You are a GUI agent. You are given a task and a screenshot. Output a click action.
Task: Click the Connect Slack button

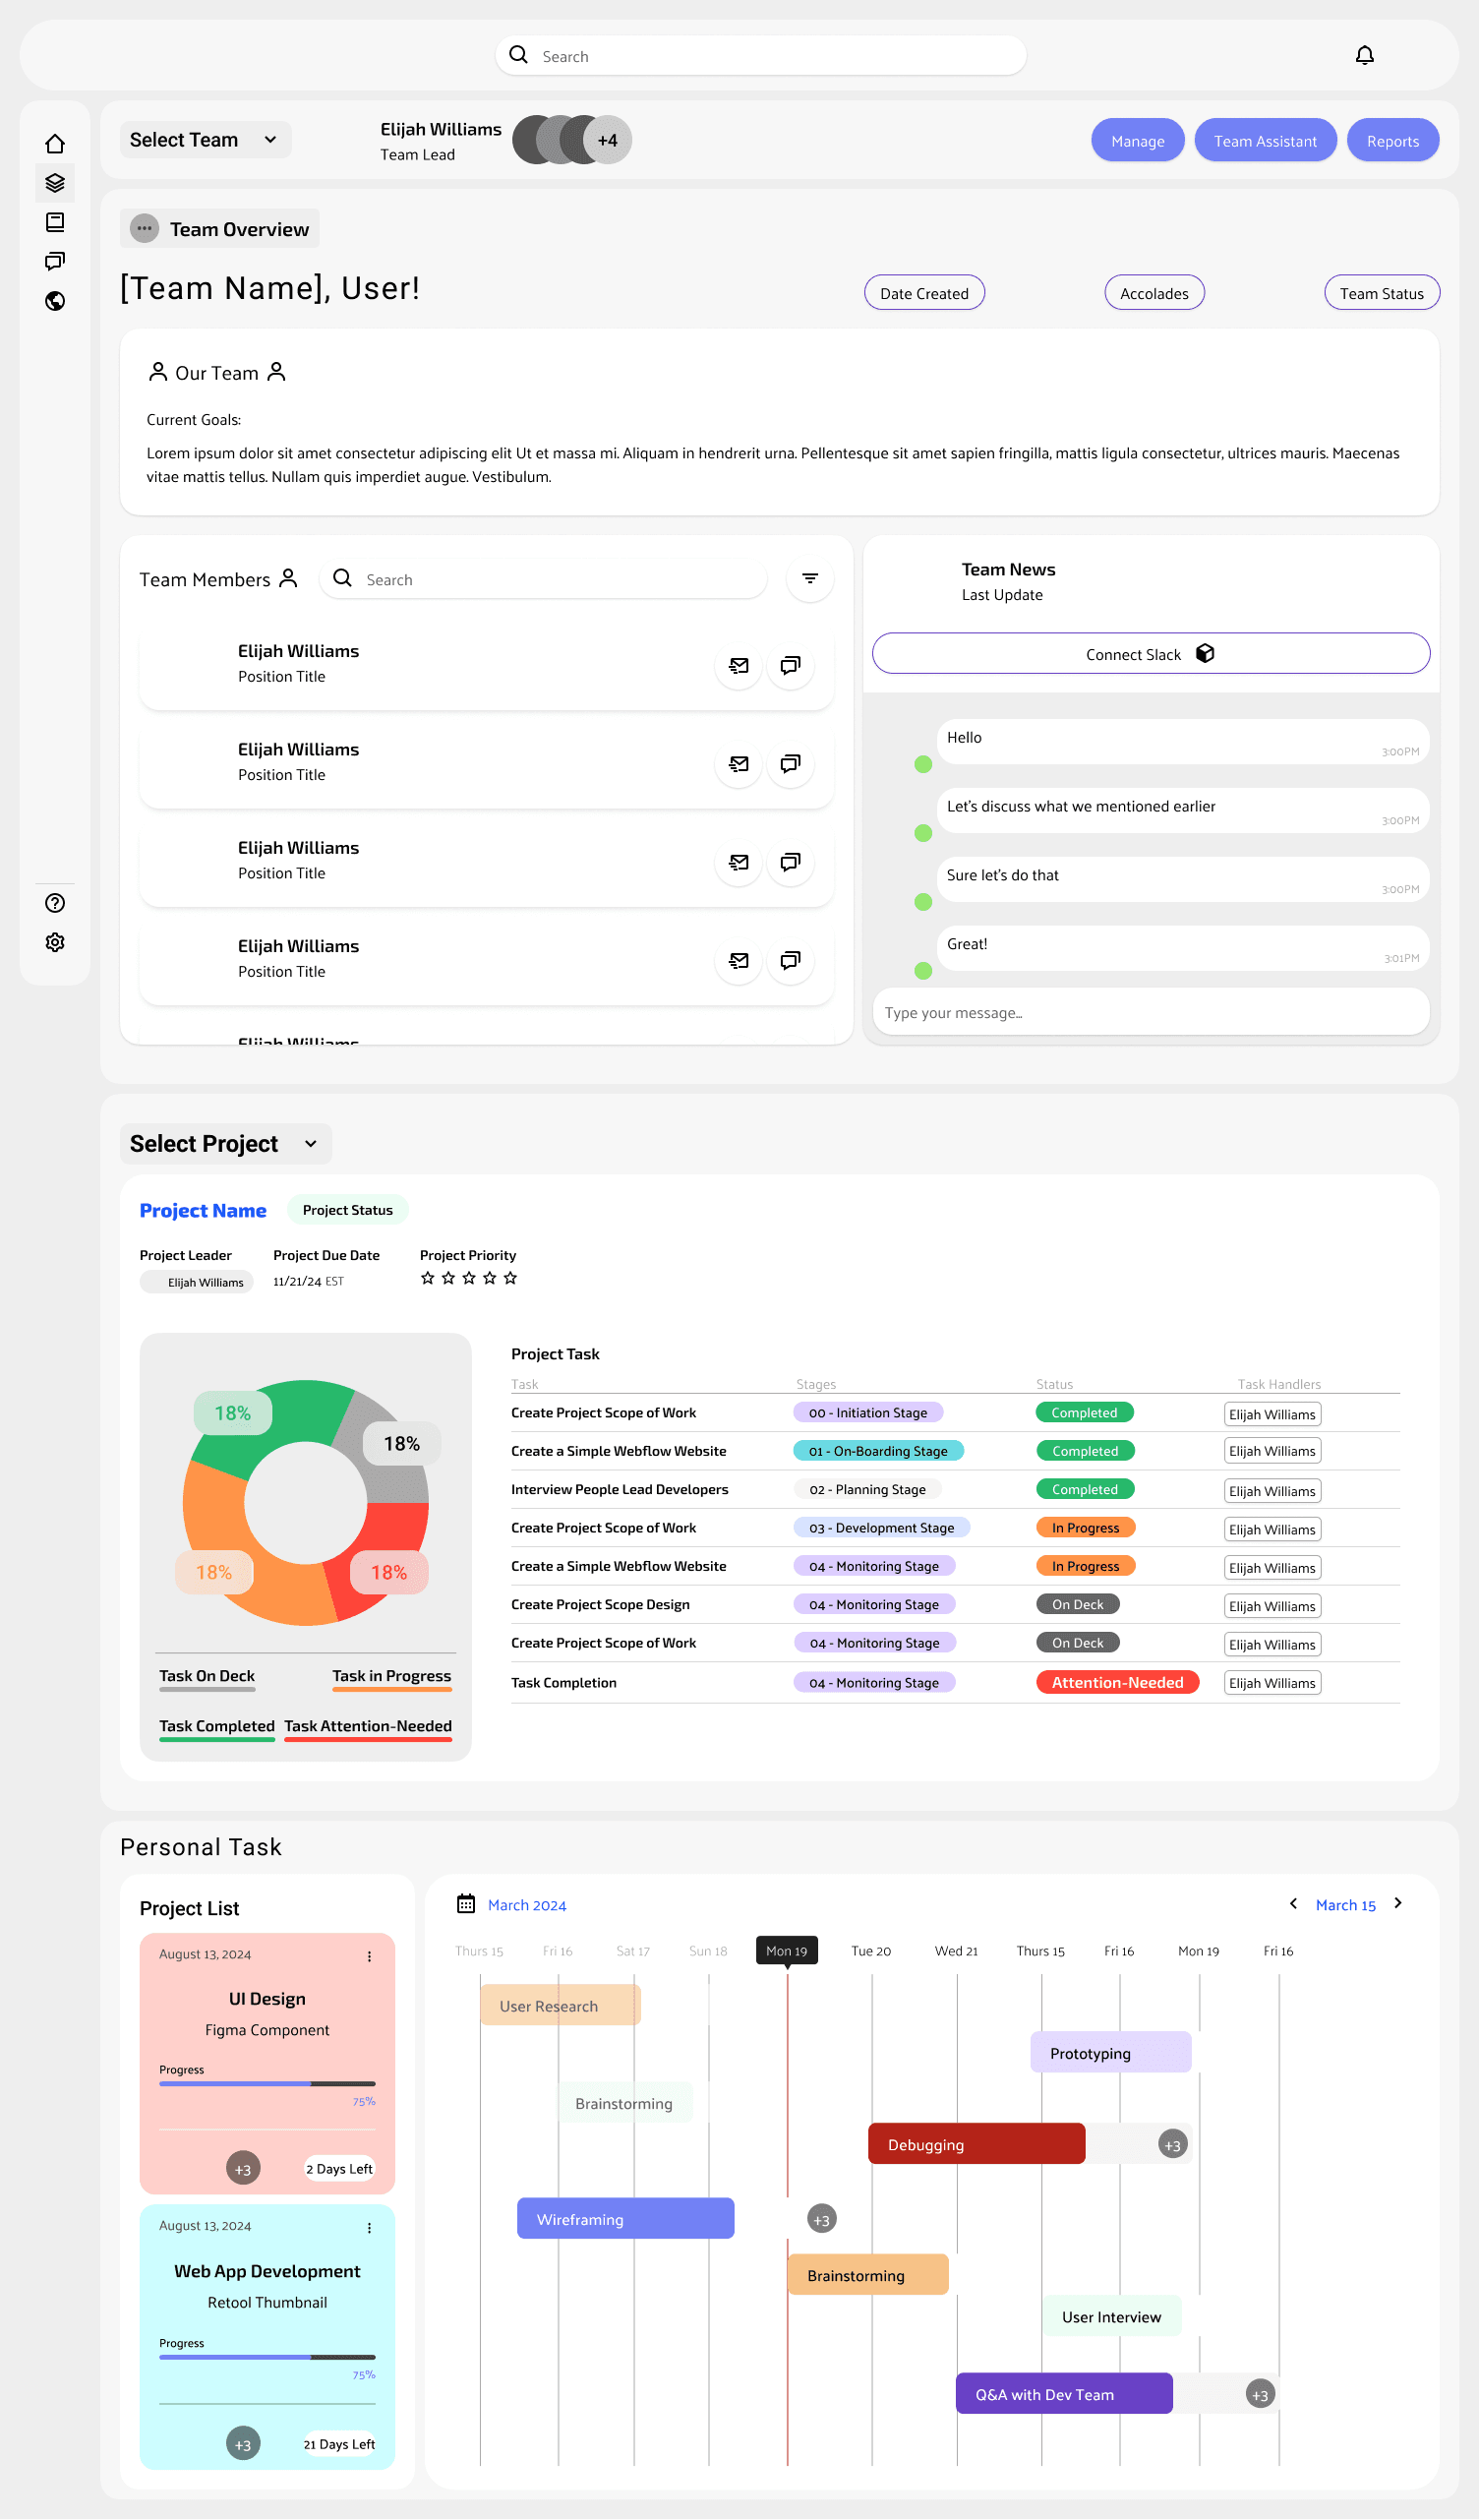(x=1150, y=654)
